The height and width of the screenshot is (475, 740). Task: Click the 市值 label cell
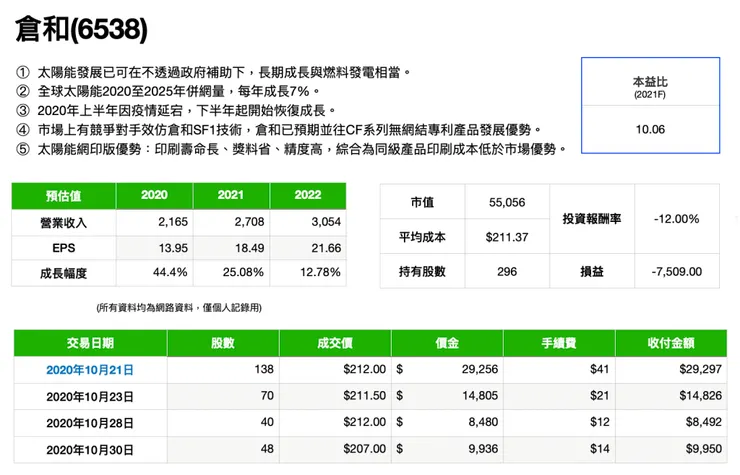tap(422, 202)
